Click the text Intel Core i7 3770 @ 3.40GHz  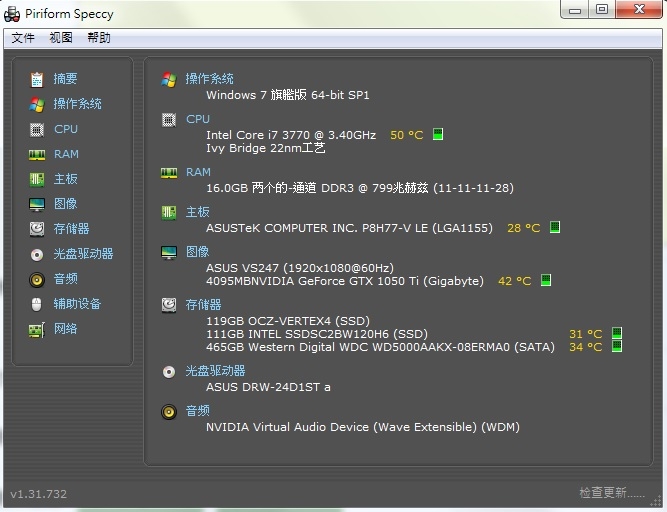(291, 135)
